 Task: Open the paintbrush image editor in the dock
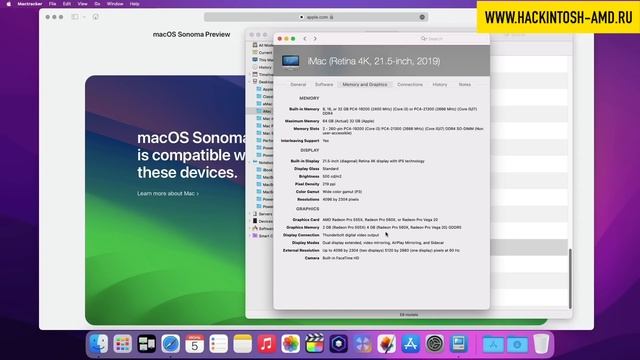(387, 344)
